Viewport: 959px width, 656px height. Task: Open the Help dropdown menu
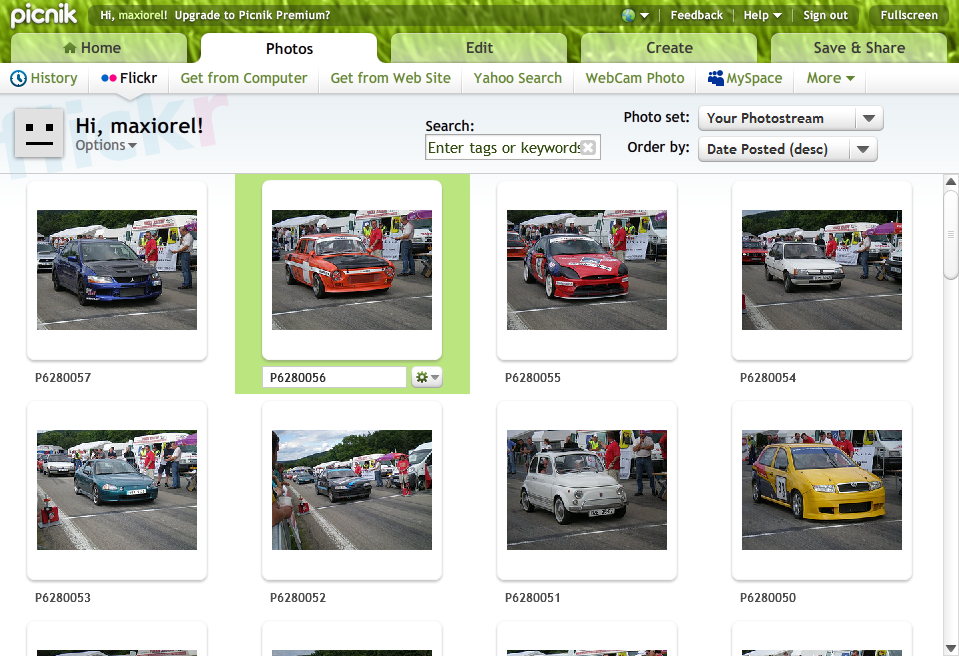point(762,15)
